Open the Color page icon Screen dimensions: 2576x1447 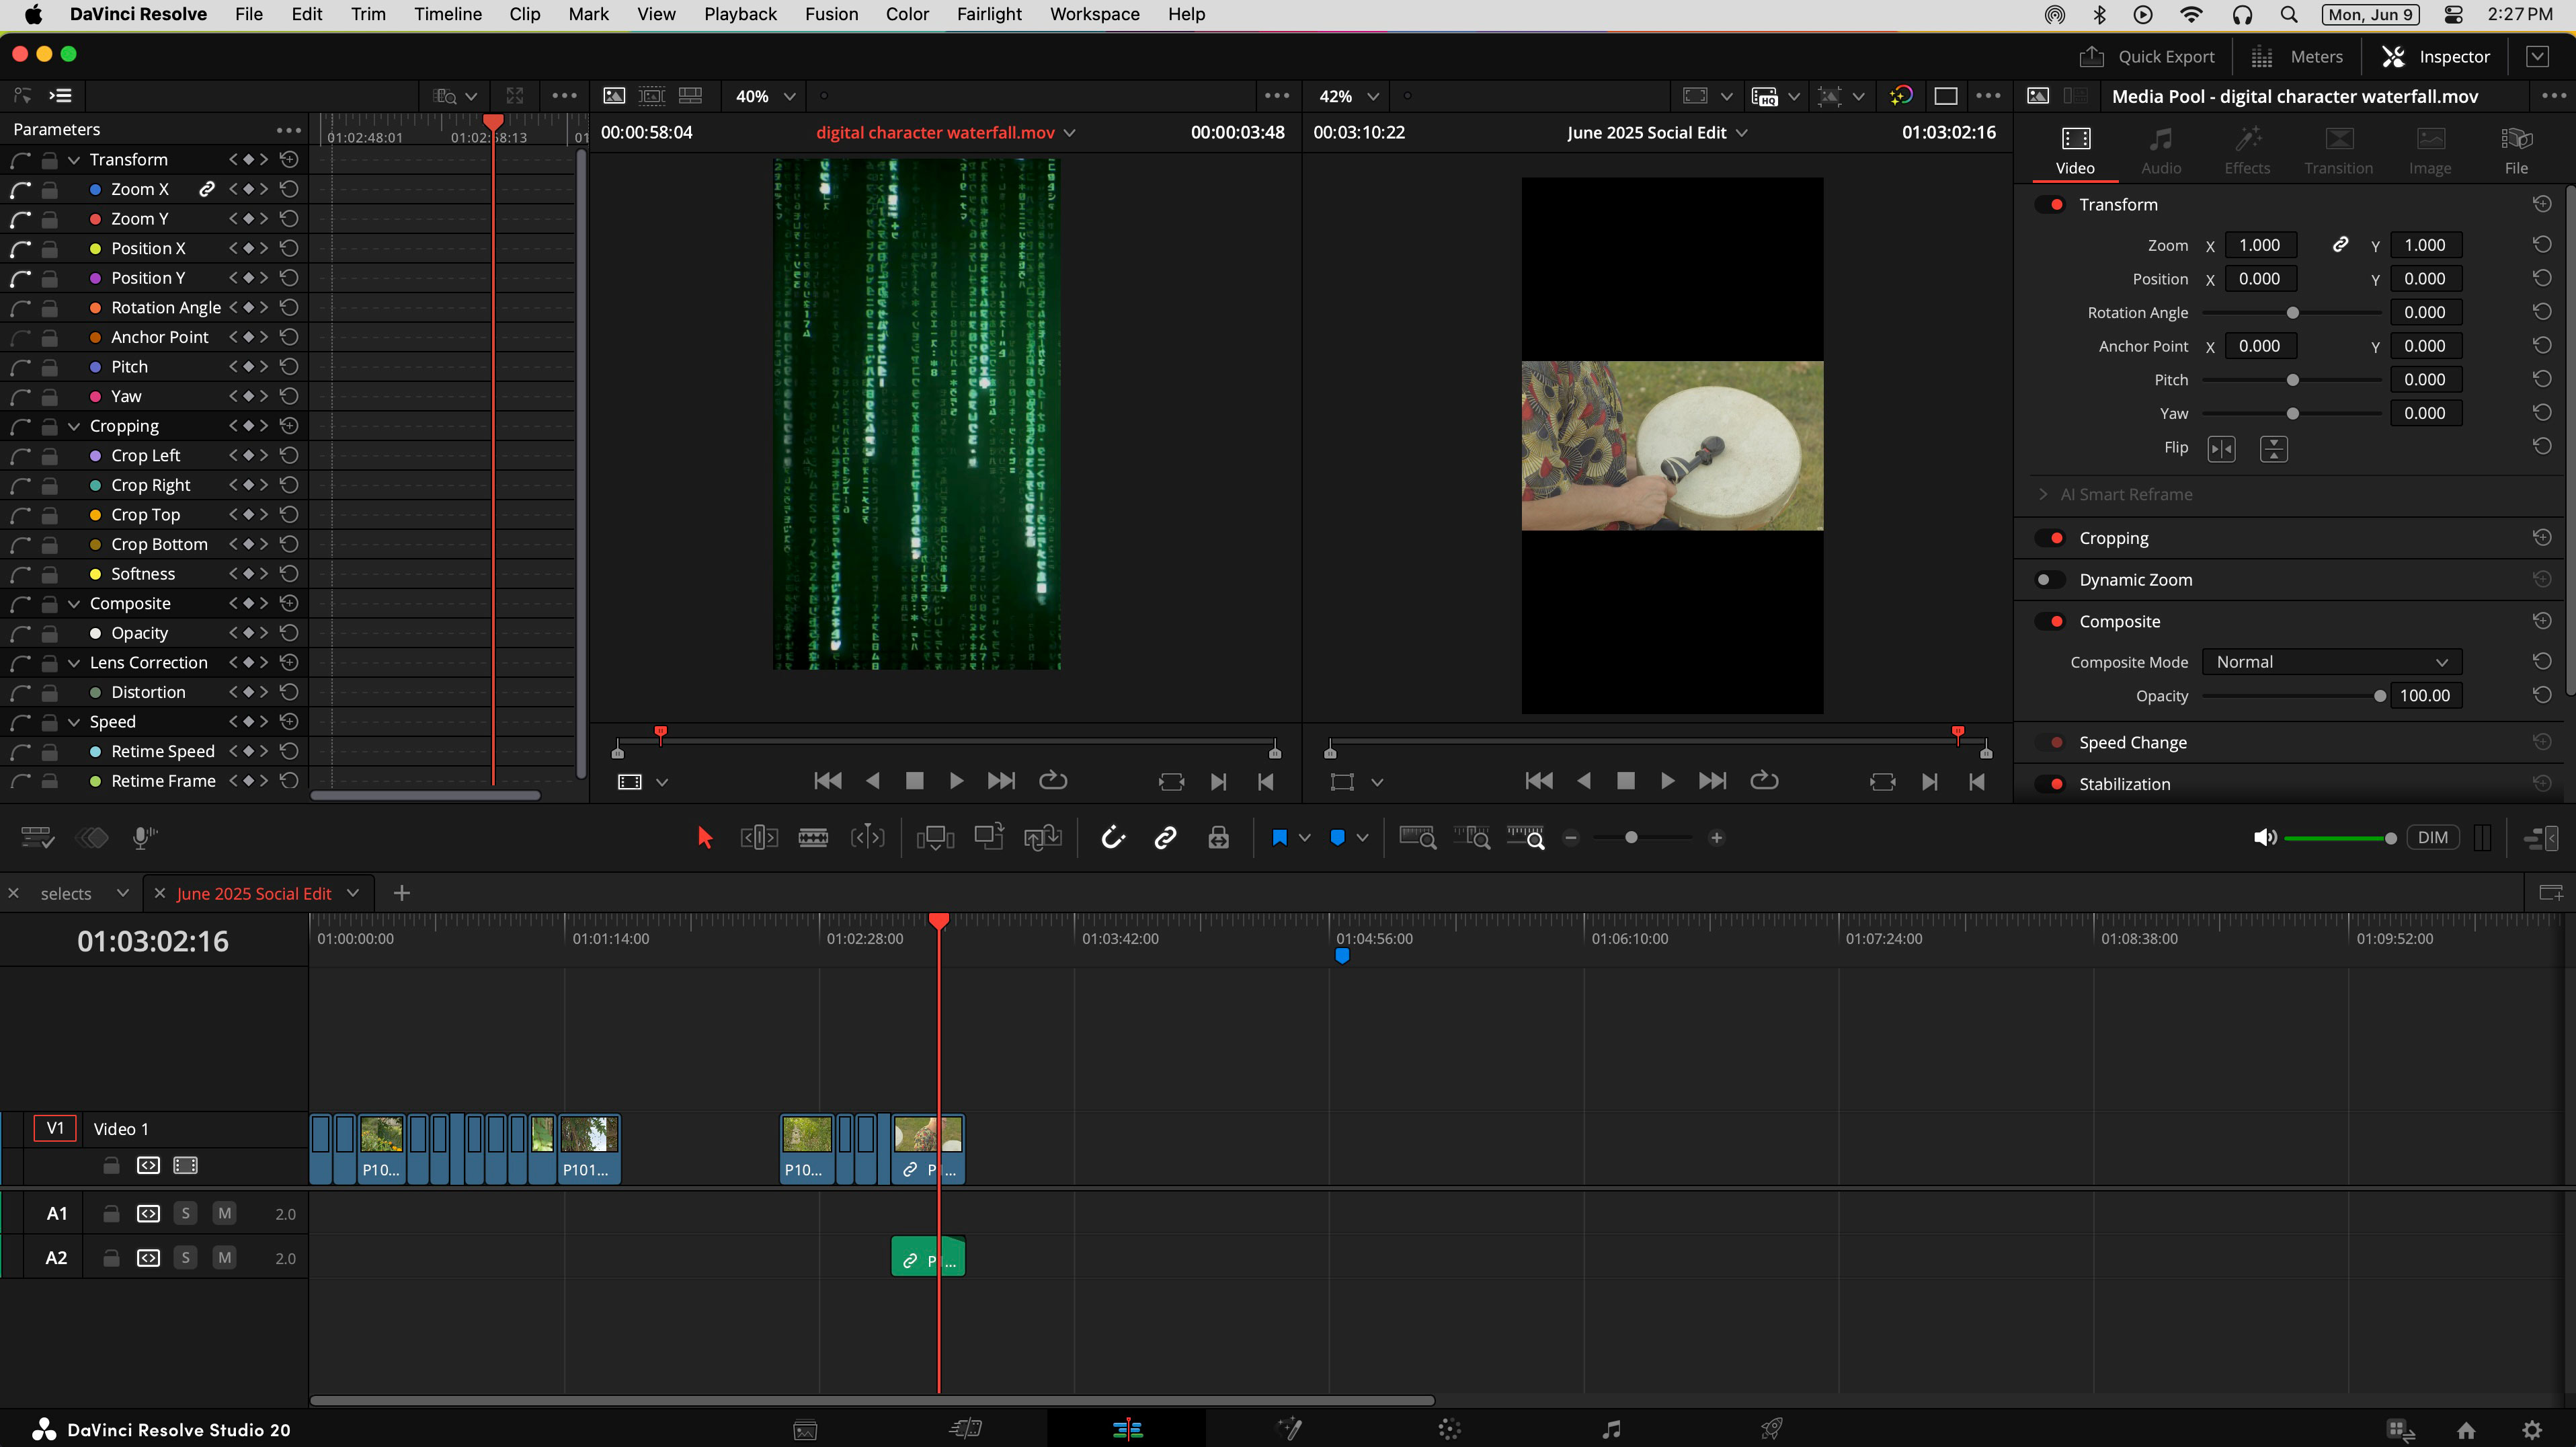point(1449,1429)
